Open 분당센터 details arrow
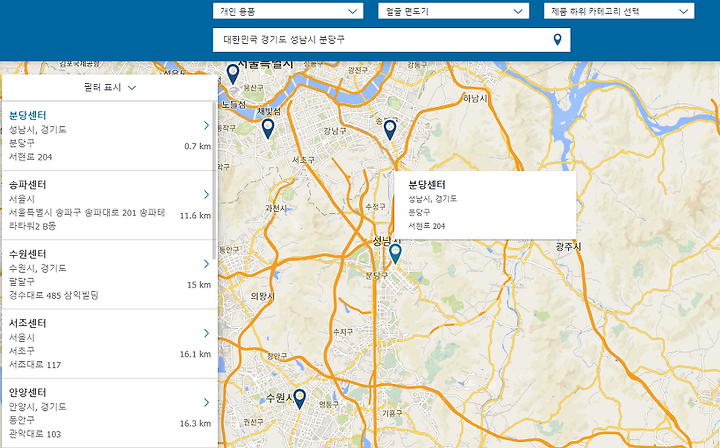 [x=206, y=125]
